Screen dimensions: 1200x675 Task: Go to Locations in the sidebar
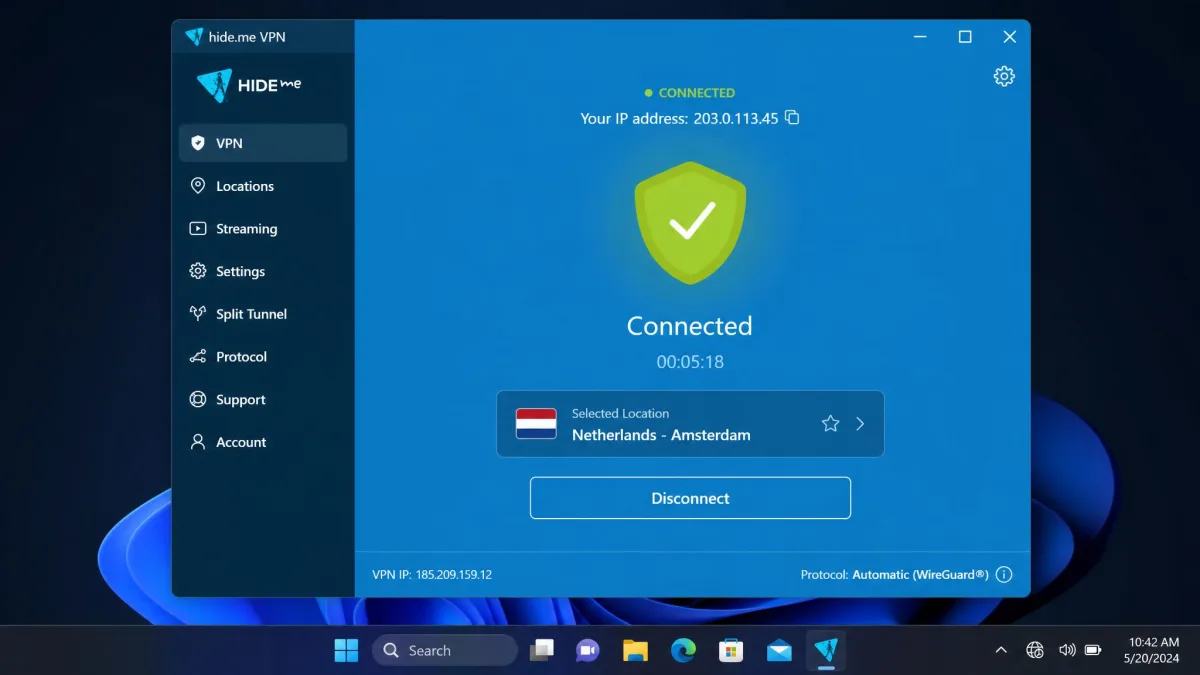[x=263, y=186]
